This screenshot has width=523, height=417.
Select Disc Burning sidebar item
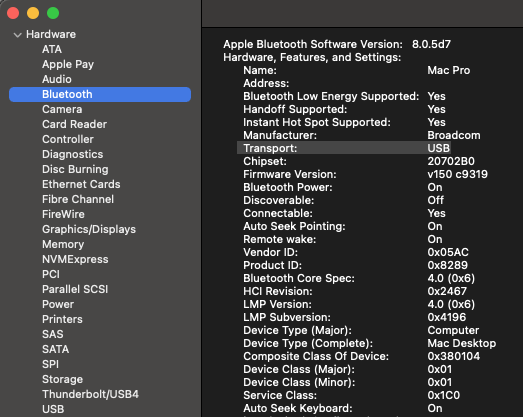point(75,169)
